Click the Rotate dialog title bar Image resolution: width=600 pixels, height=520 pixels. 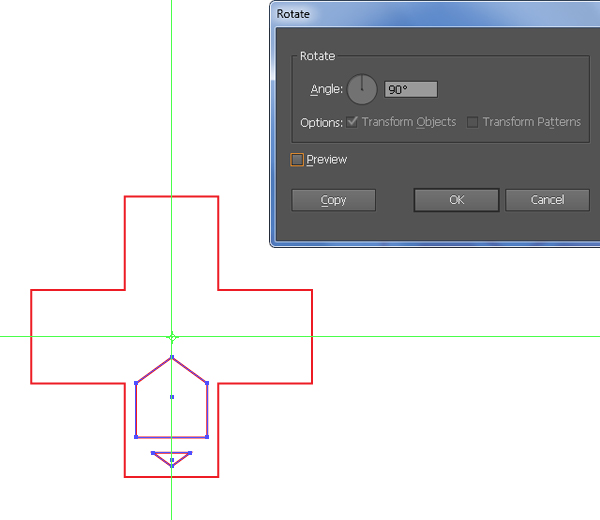435,14
